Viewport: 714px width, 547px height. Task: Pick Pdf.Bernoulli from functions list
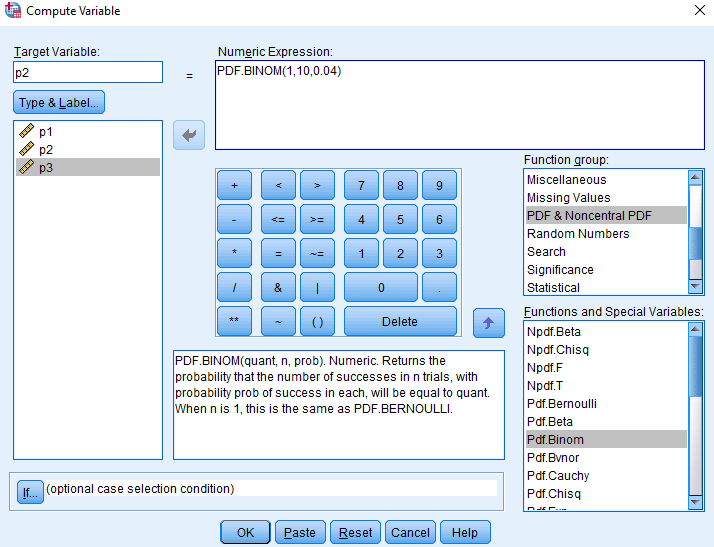561,404
